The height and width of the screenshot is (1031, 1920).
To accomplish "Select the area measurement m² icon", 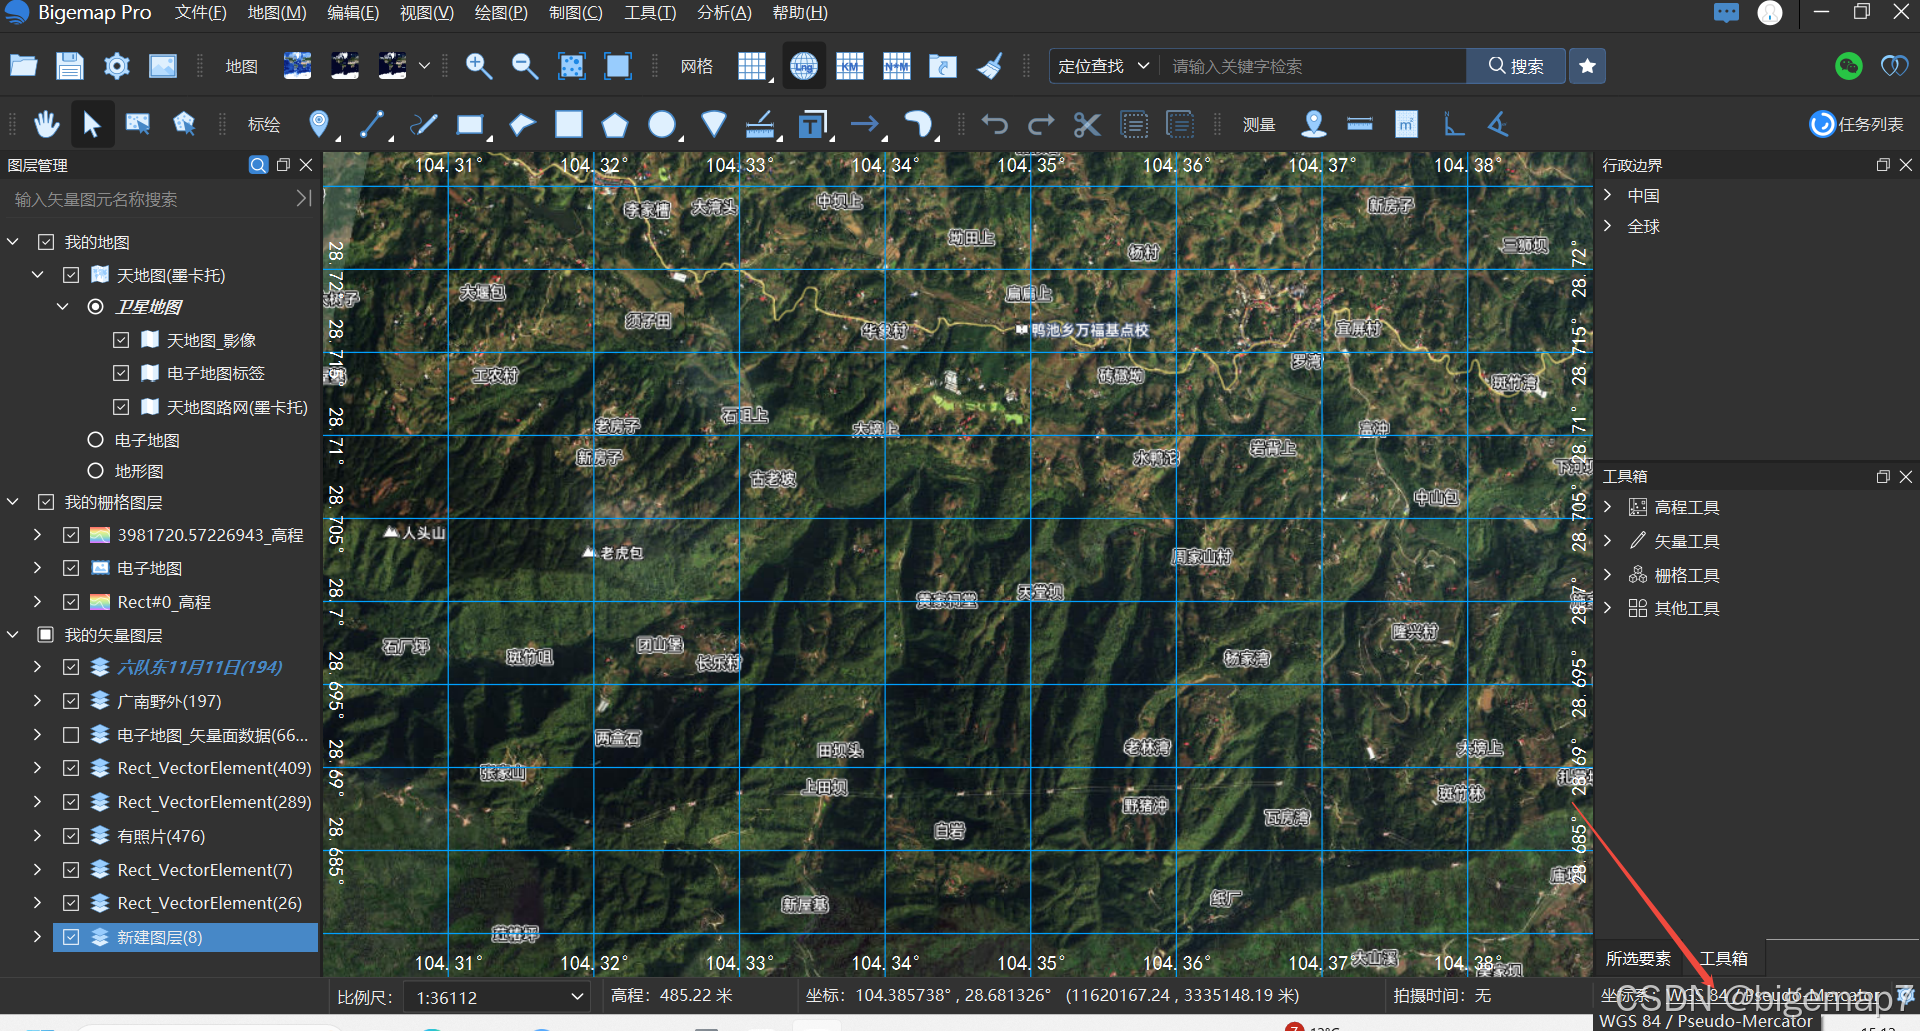I will (1406, 124).
